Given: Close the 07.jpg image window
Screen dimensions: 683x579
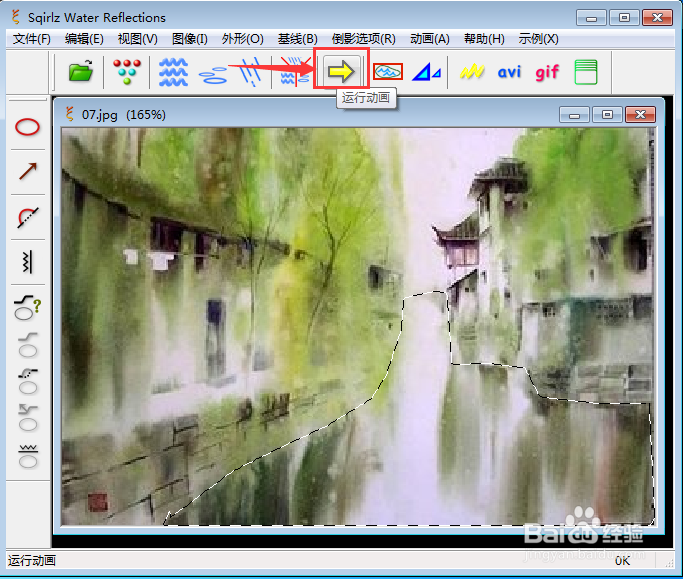Looking at the screenshot, I should [x=640, y=115].
